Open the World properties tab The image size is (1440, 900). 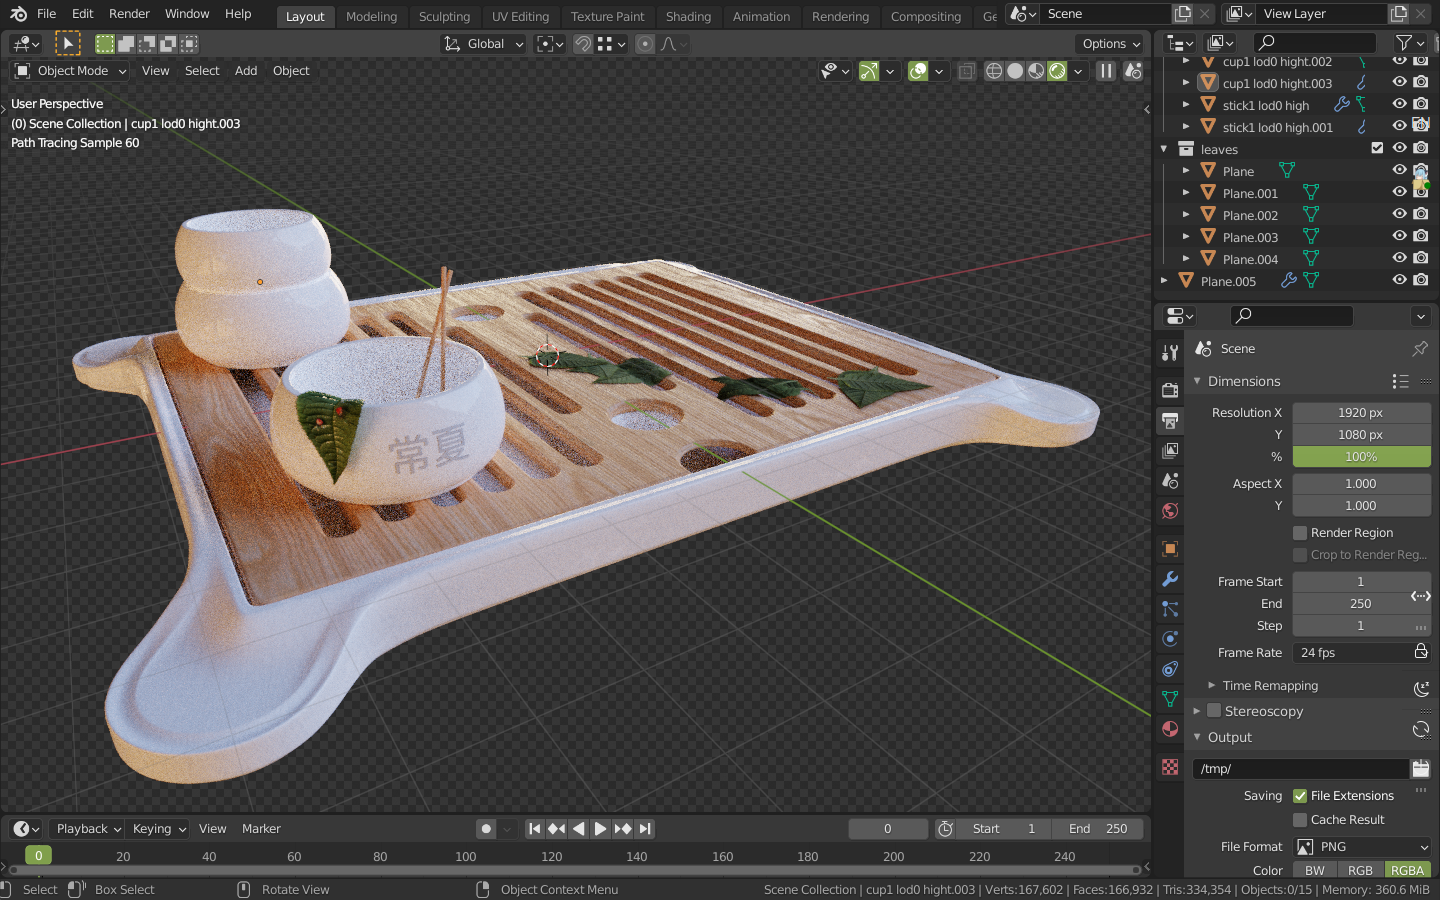1170,511
